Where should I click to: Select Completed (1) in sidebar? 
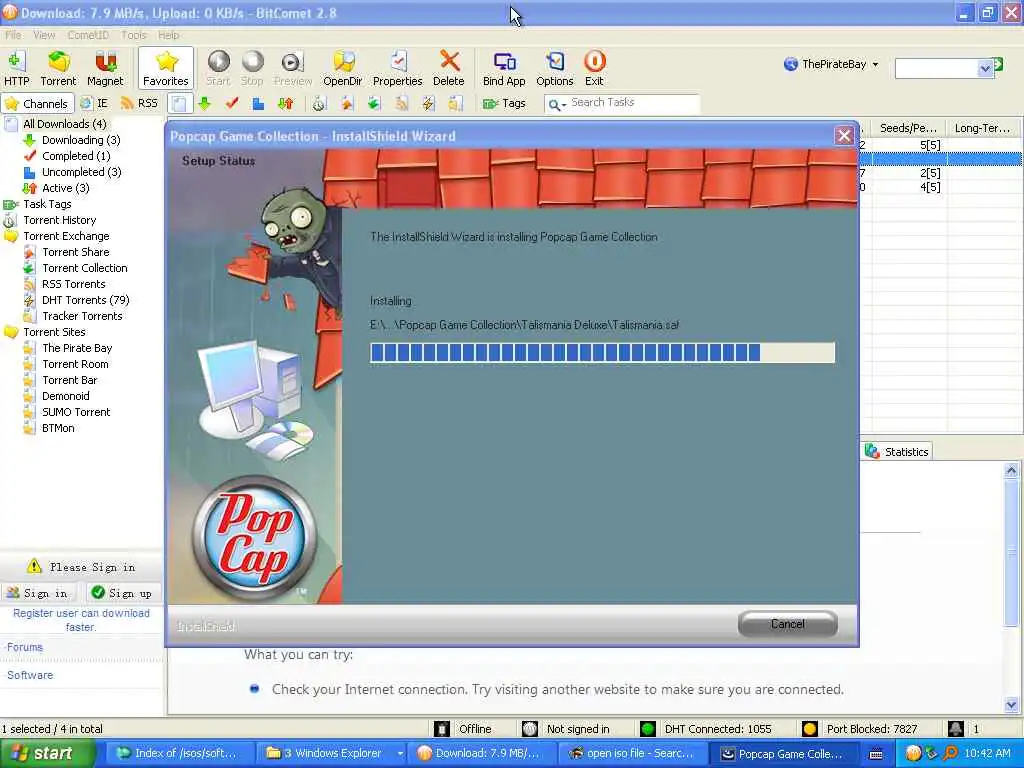tap(76, 155)
